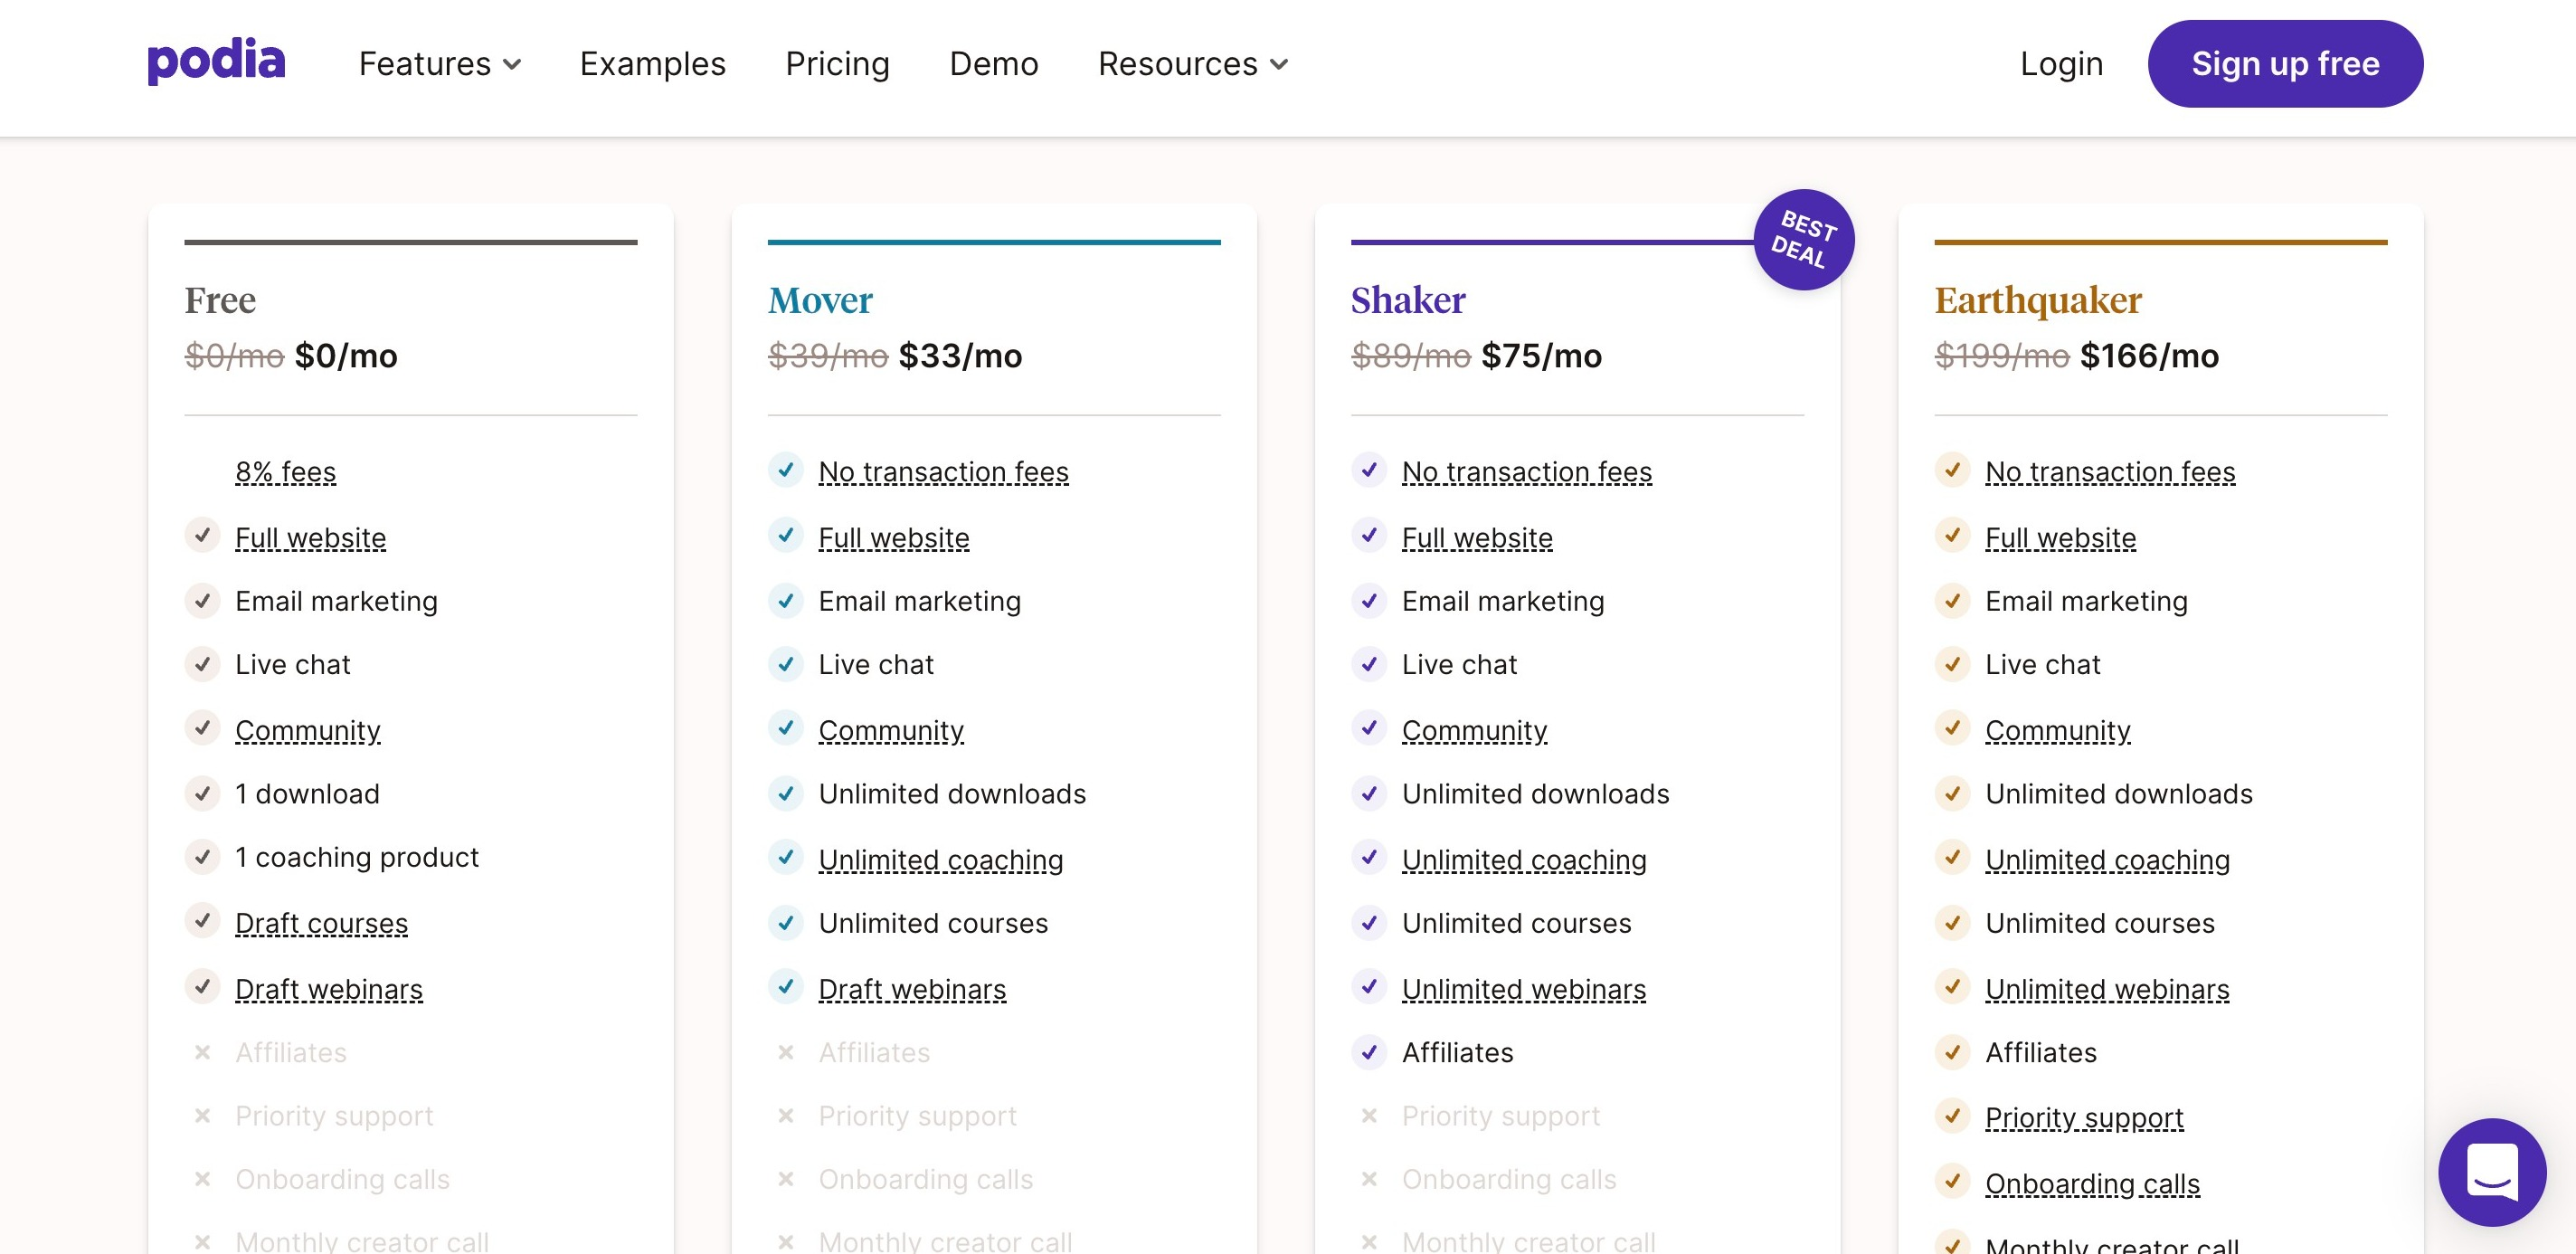Click the checkmark beside Earthquaker Unlimited downloads
Screen dimensions: 2576x1254
pyautogui.click(x=1952, y=793)
